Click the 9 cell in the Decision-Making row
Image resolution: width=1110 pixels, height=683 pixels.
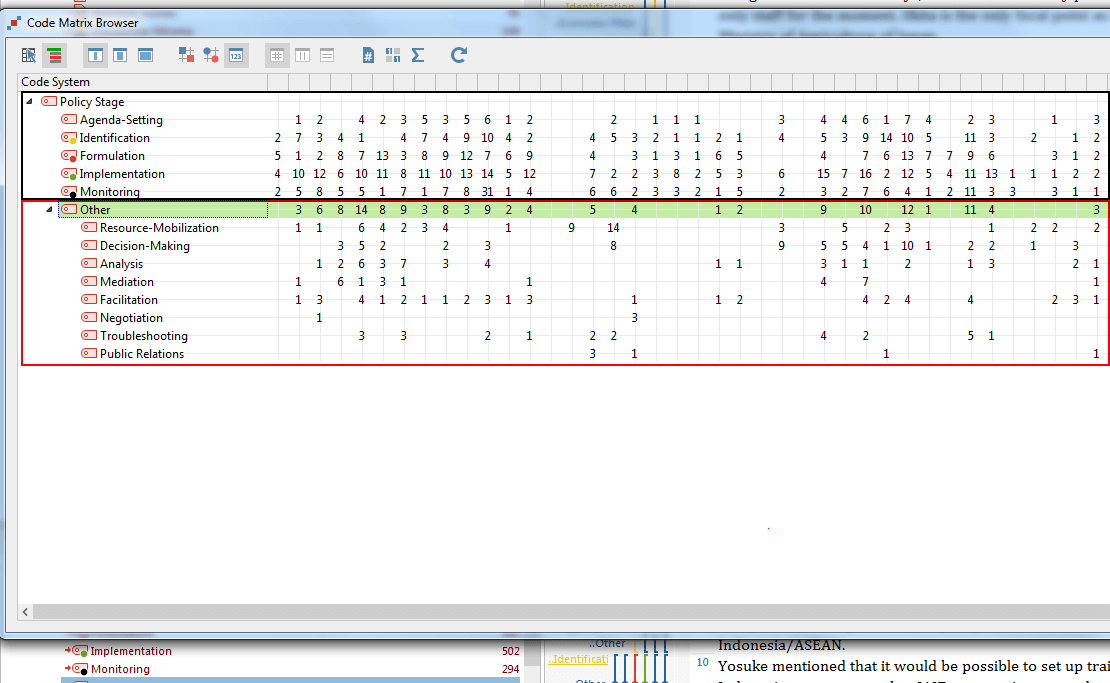[x=781, y=246]
